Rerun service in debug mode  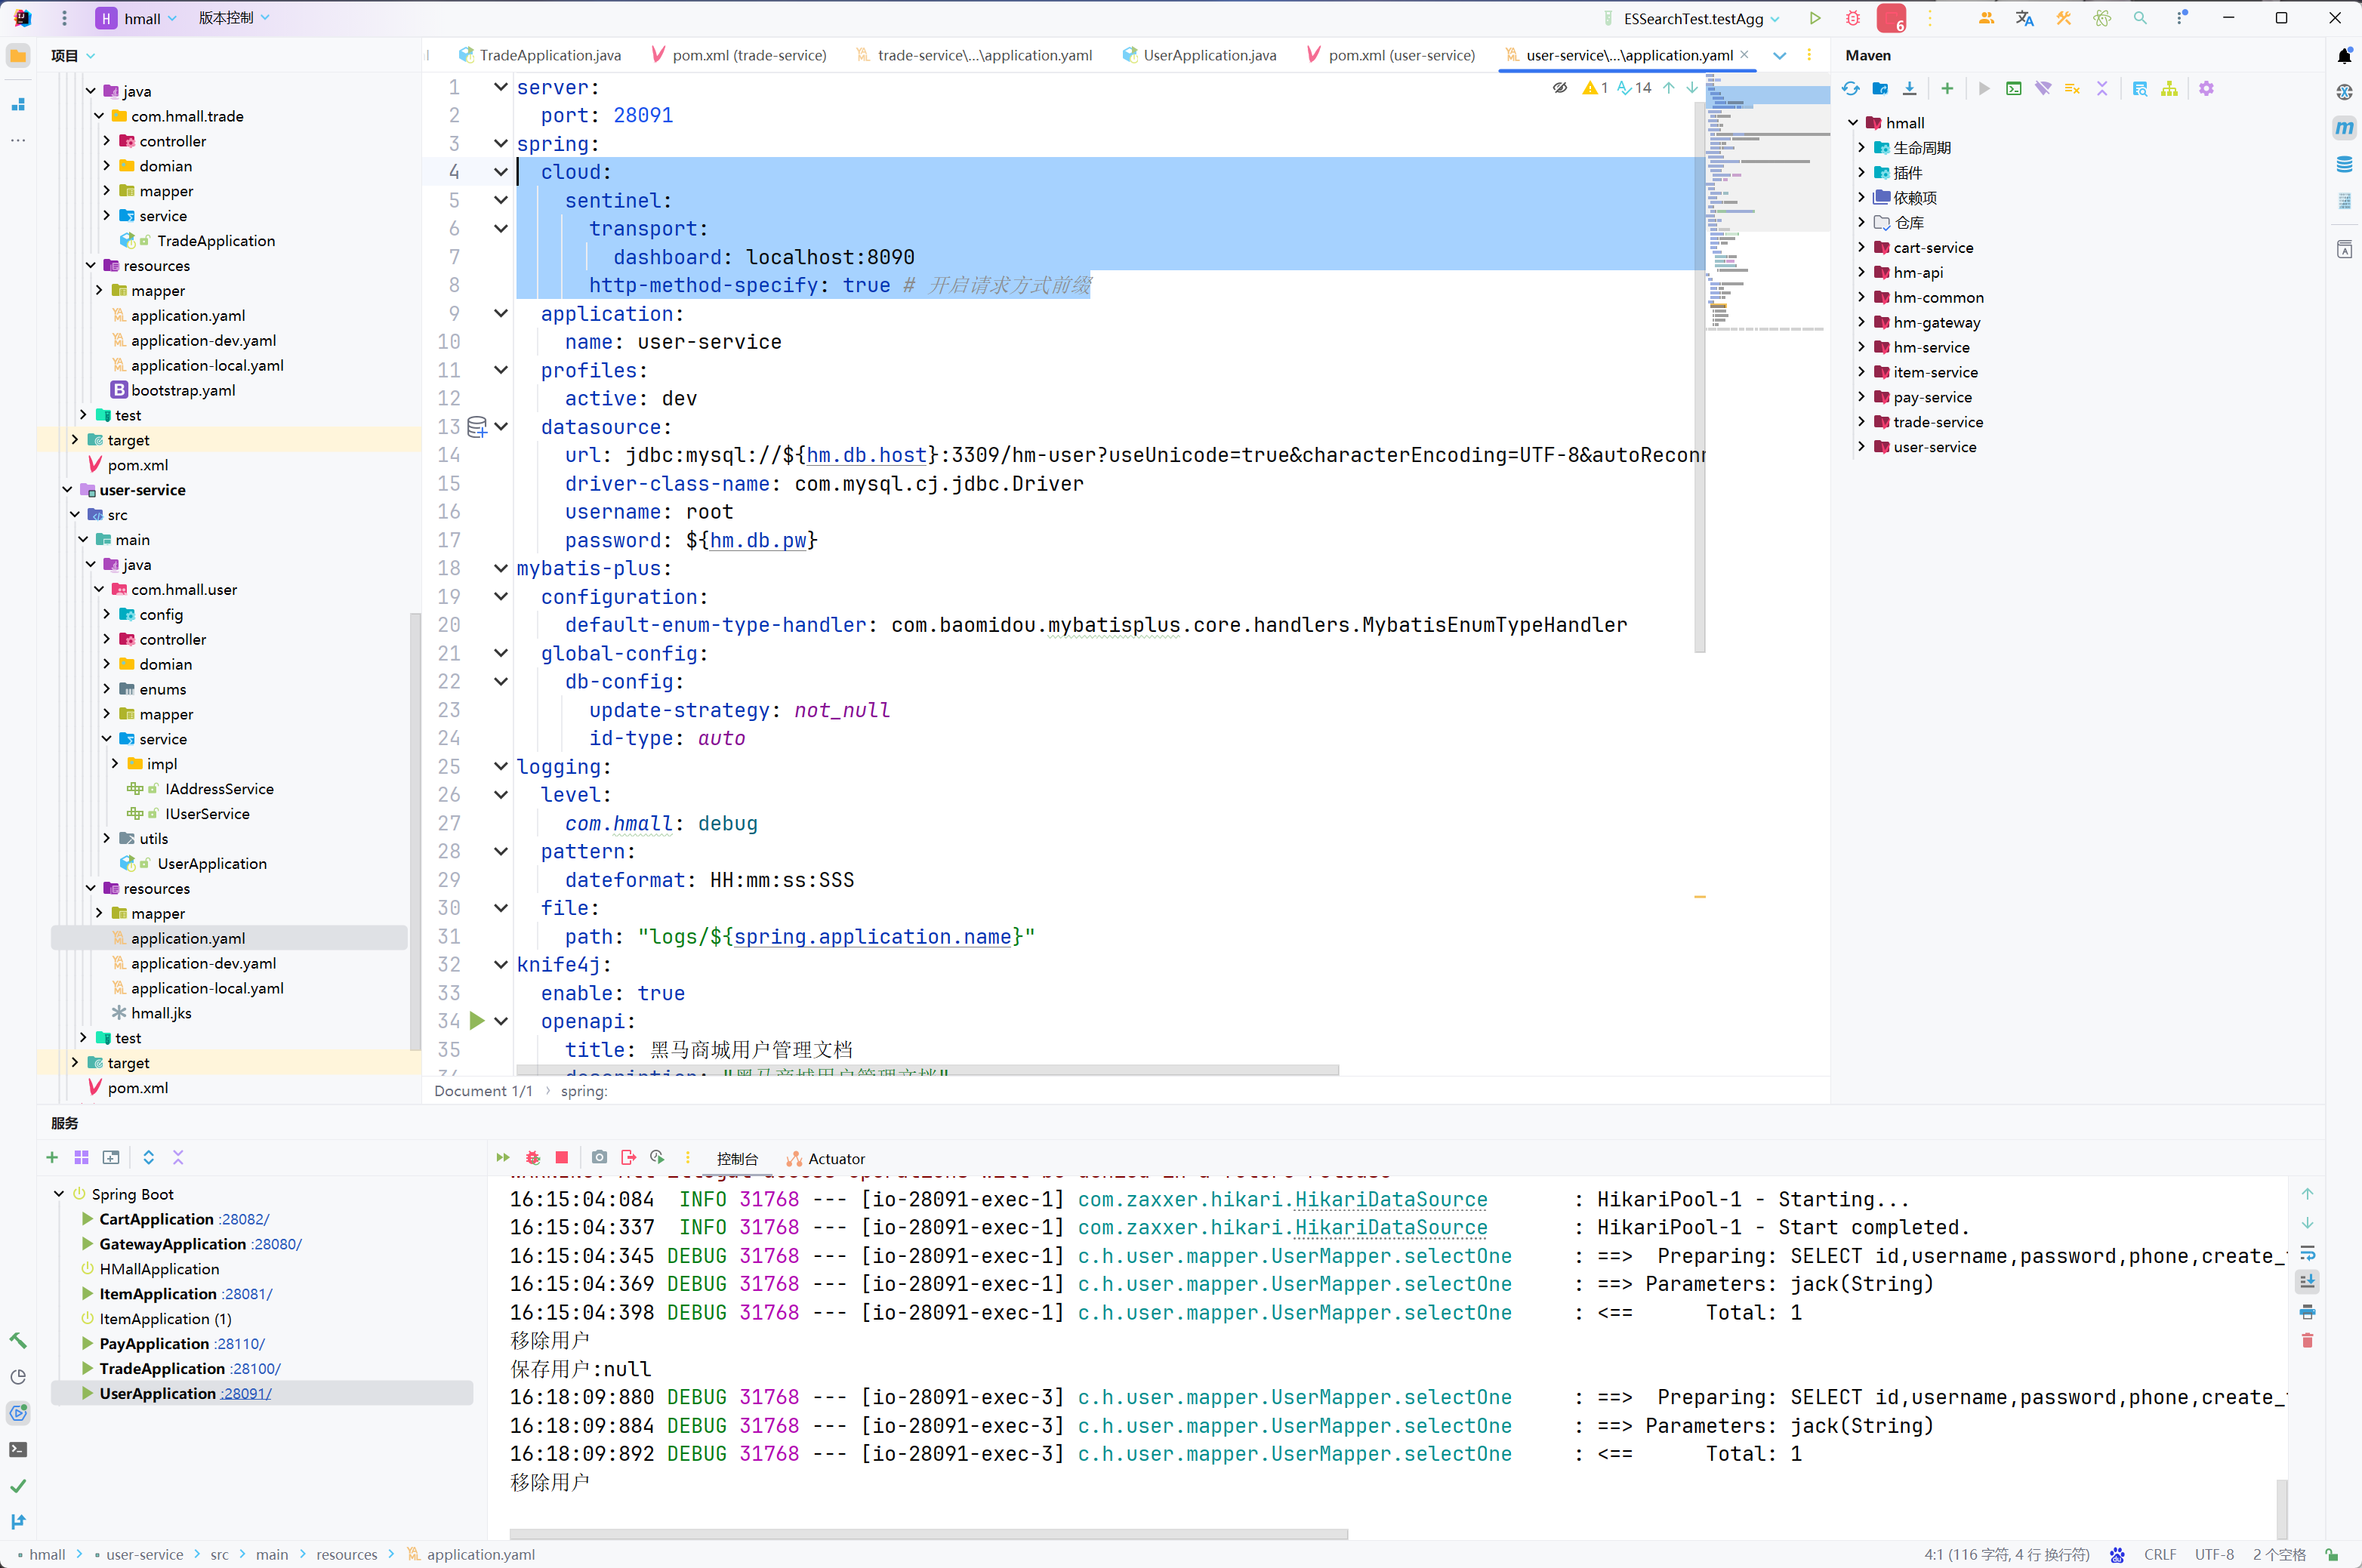533,1158
